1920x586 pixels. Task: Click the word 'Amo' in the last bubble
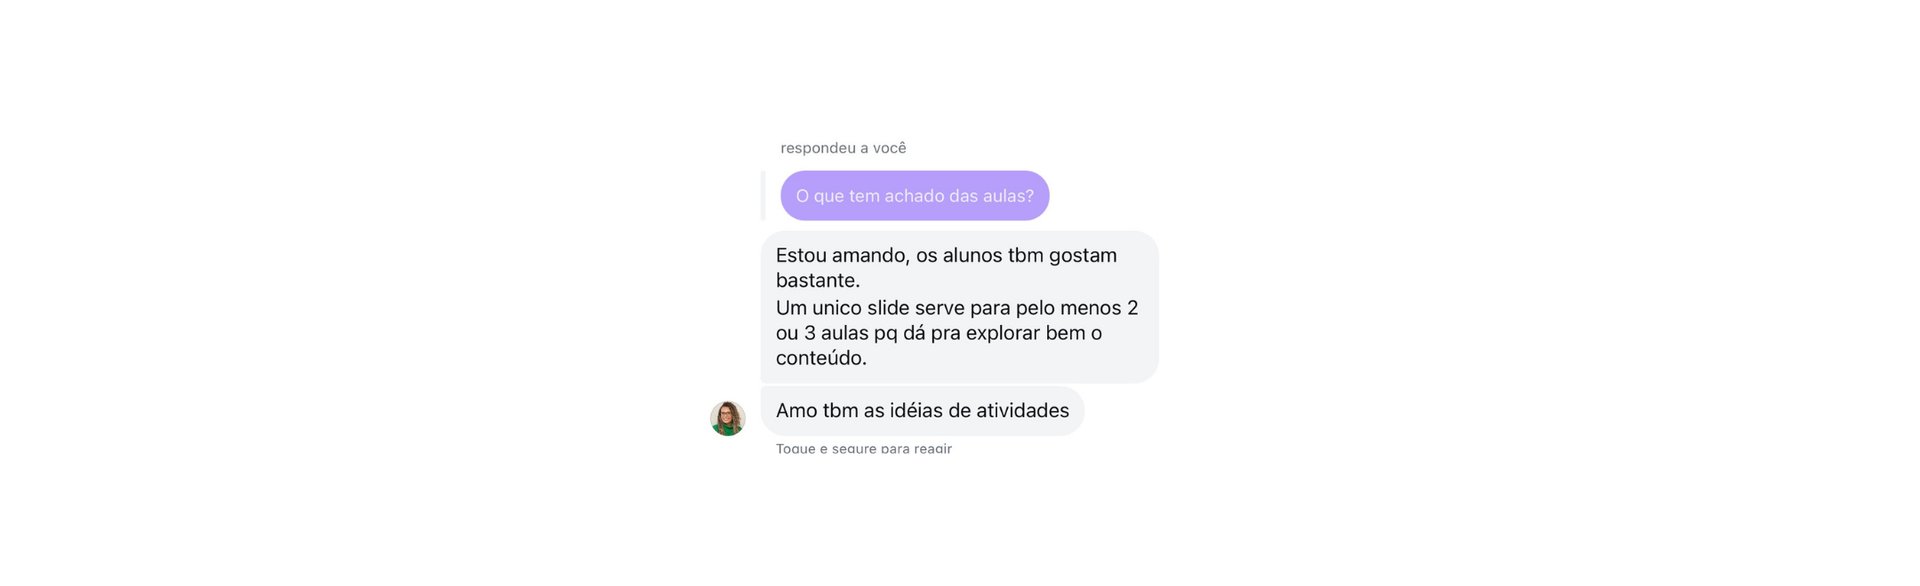[796, 411]
